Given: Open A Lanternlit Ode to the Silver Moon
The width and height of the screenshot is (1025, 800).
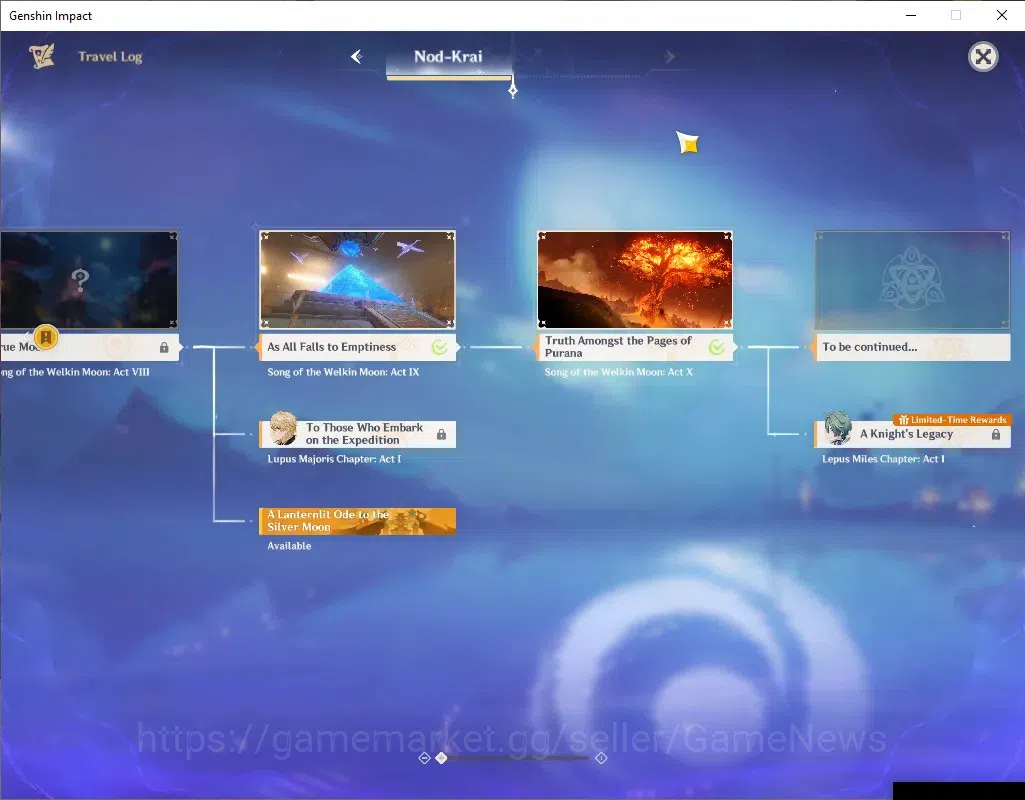Looking at the screenshot, I should [x=357, y=521].
